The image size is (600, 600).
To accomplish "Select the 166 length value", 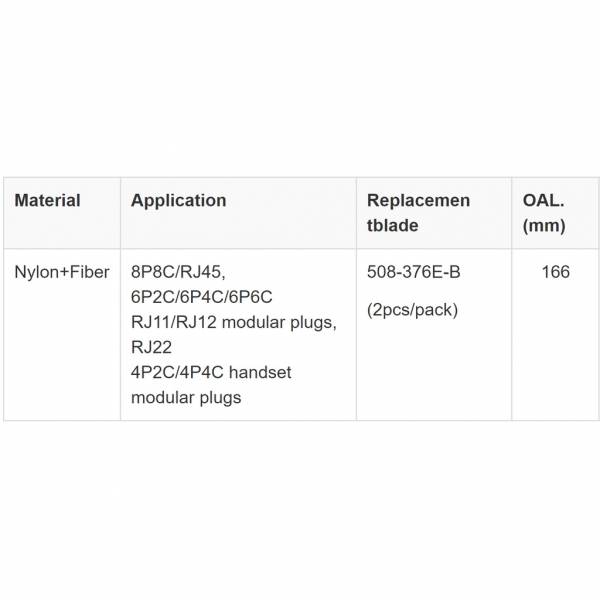I will [x=555, y=272].
